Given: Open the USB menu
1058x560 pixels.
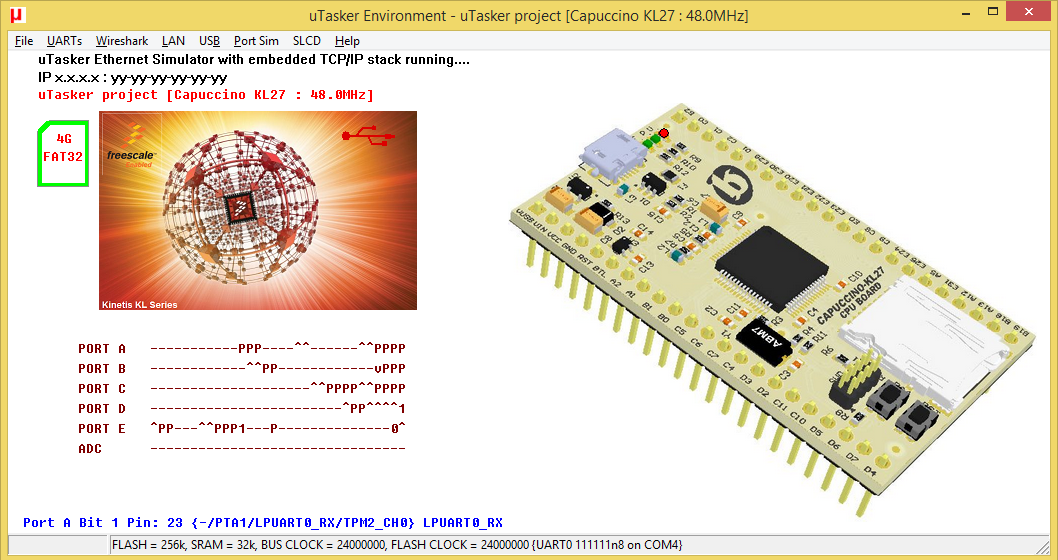Looking at the screenshot, I should 209,41.
